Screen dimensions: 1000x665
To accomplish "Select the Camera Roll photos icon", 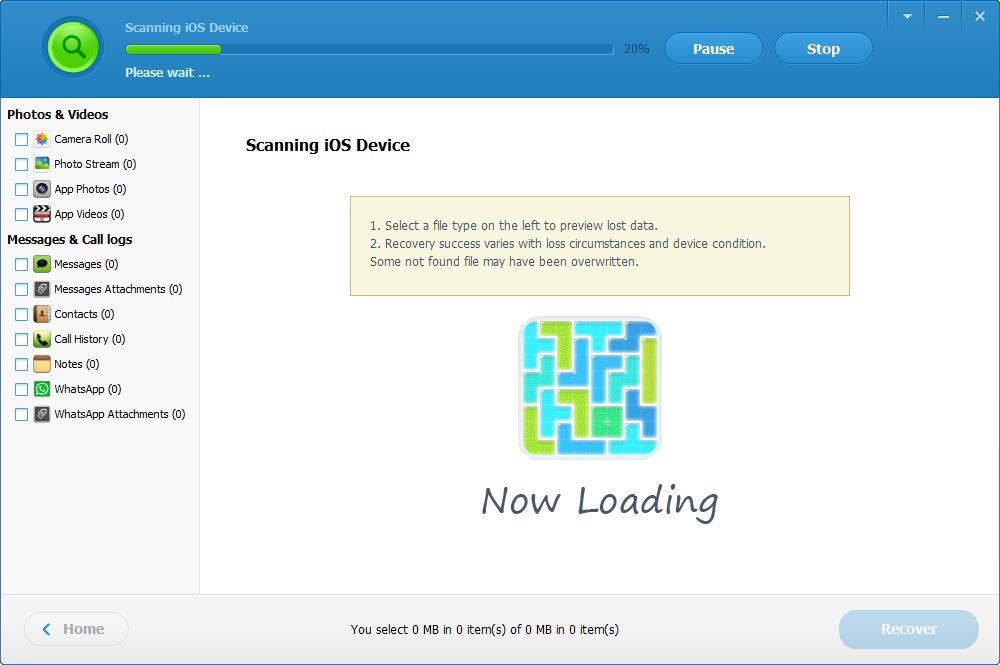I will click(x=40, y=139).
